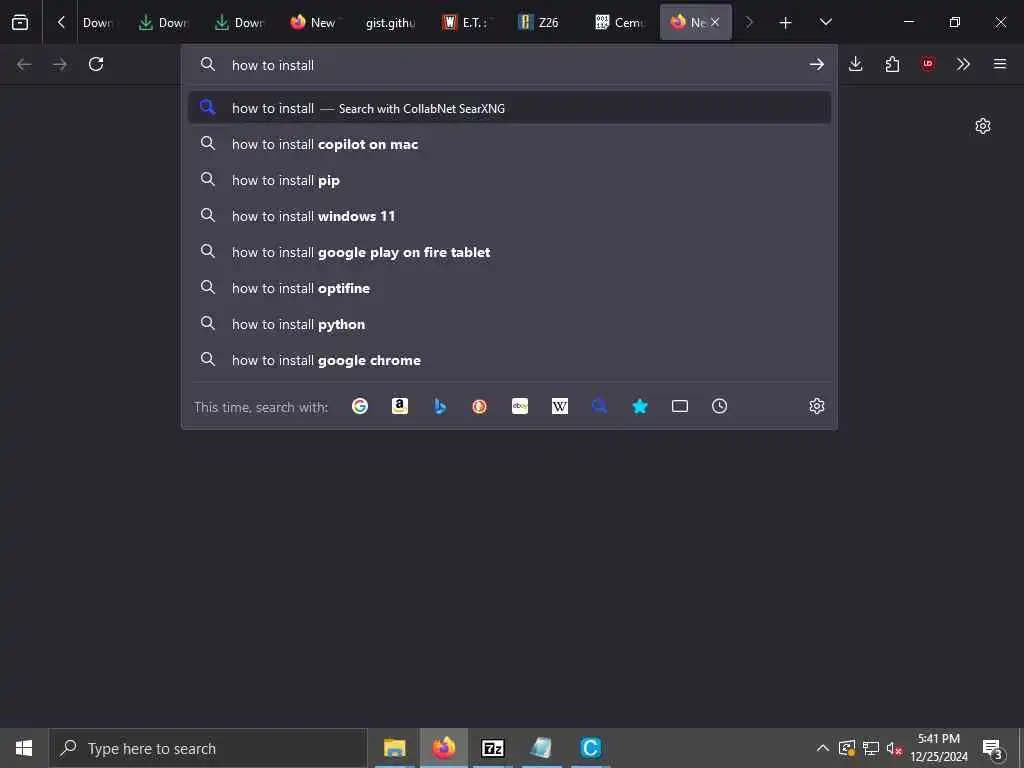Image resolution: width=1024 pixels, height=768 pixels.
Task: Open the Firefox hamburger application menu
Action: click(1000, 64)
